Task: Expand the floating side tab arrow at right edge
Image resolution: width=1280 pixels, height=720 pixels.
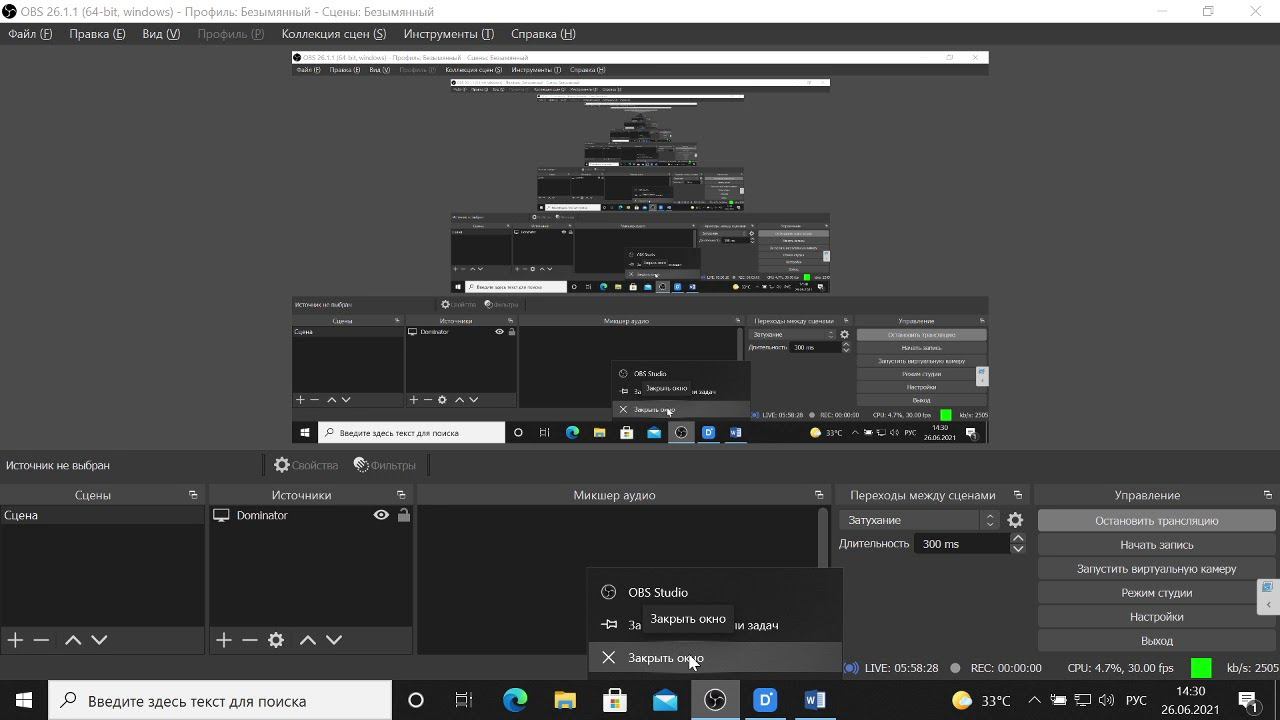Action: pyautogui.click(x=1268, y=605)
